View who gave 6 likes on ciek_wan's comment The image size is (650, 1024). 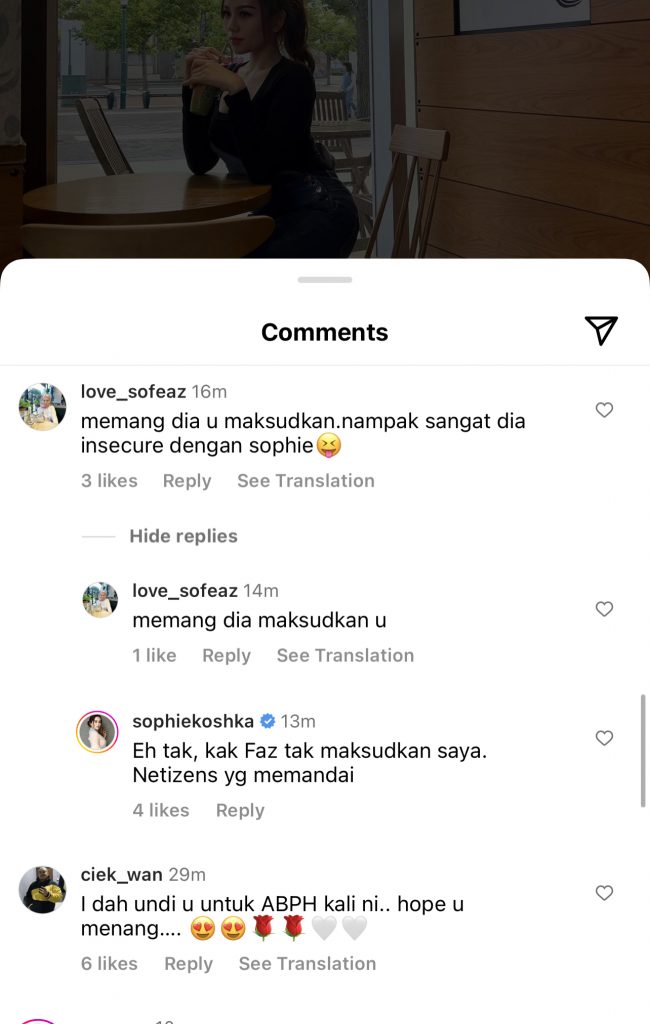pyautogui.click(x=109, y=964)
